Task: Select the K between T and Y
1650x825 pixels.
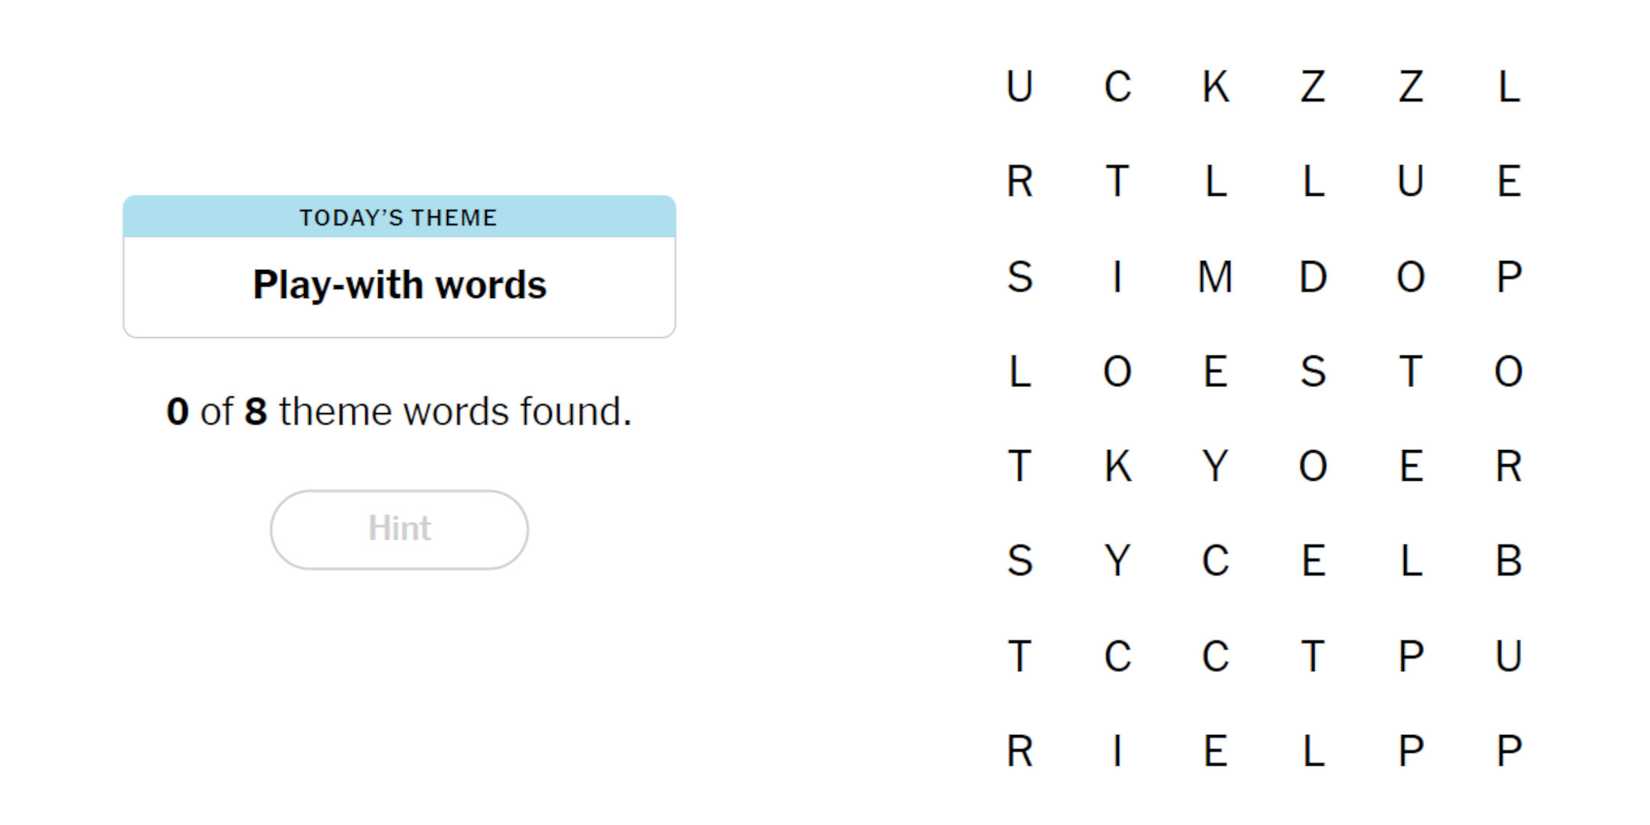Action: [x=1117, y=466]
